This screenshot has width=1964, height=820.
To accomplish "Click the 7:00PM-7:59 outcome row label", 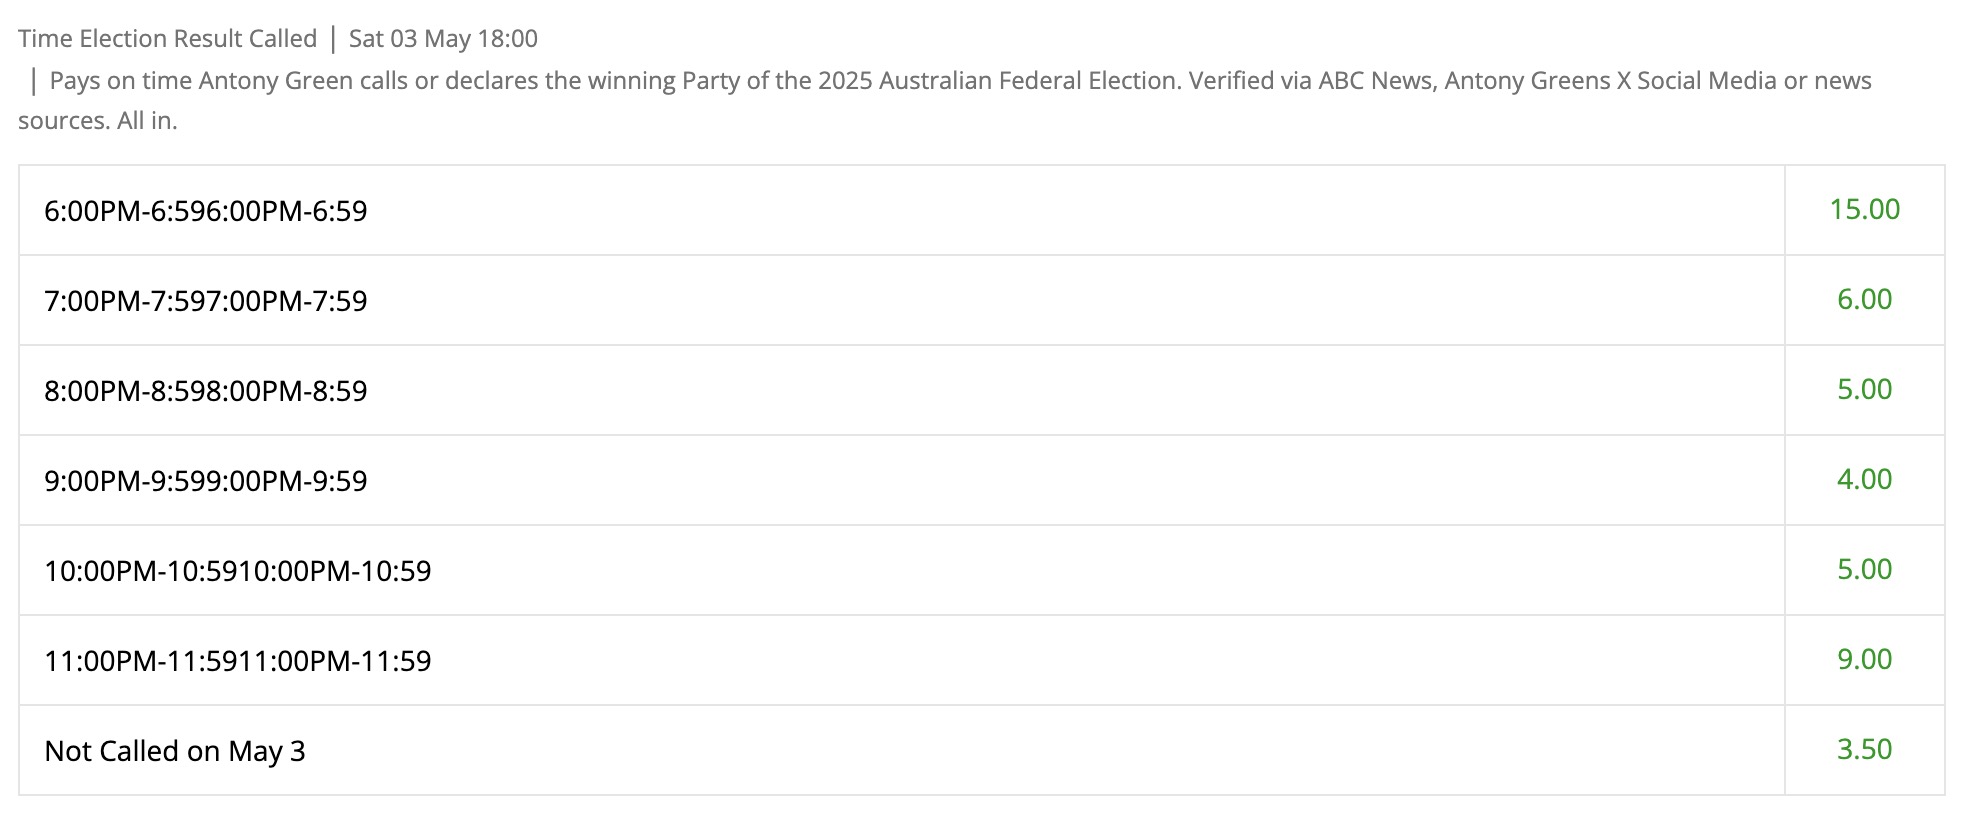I will 206,301.
